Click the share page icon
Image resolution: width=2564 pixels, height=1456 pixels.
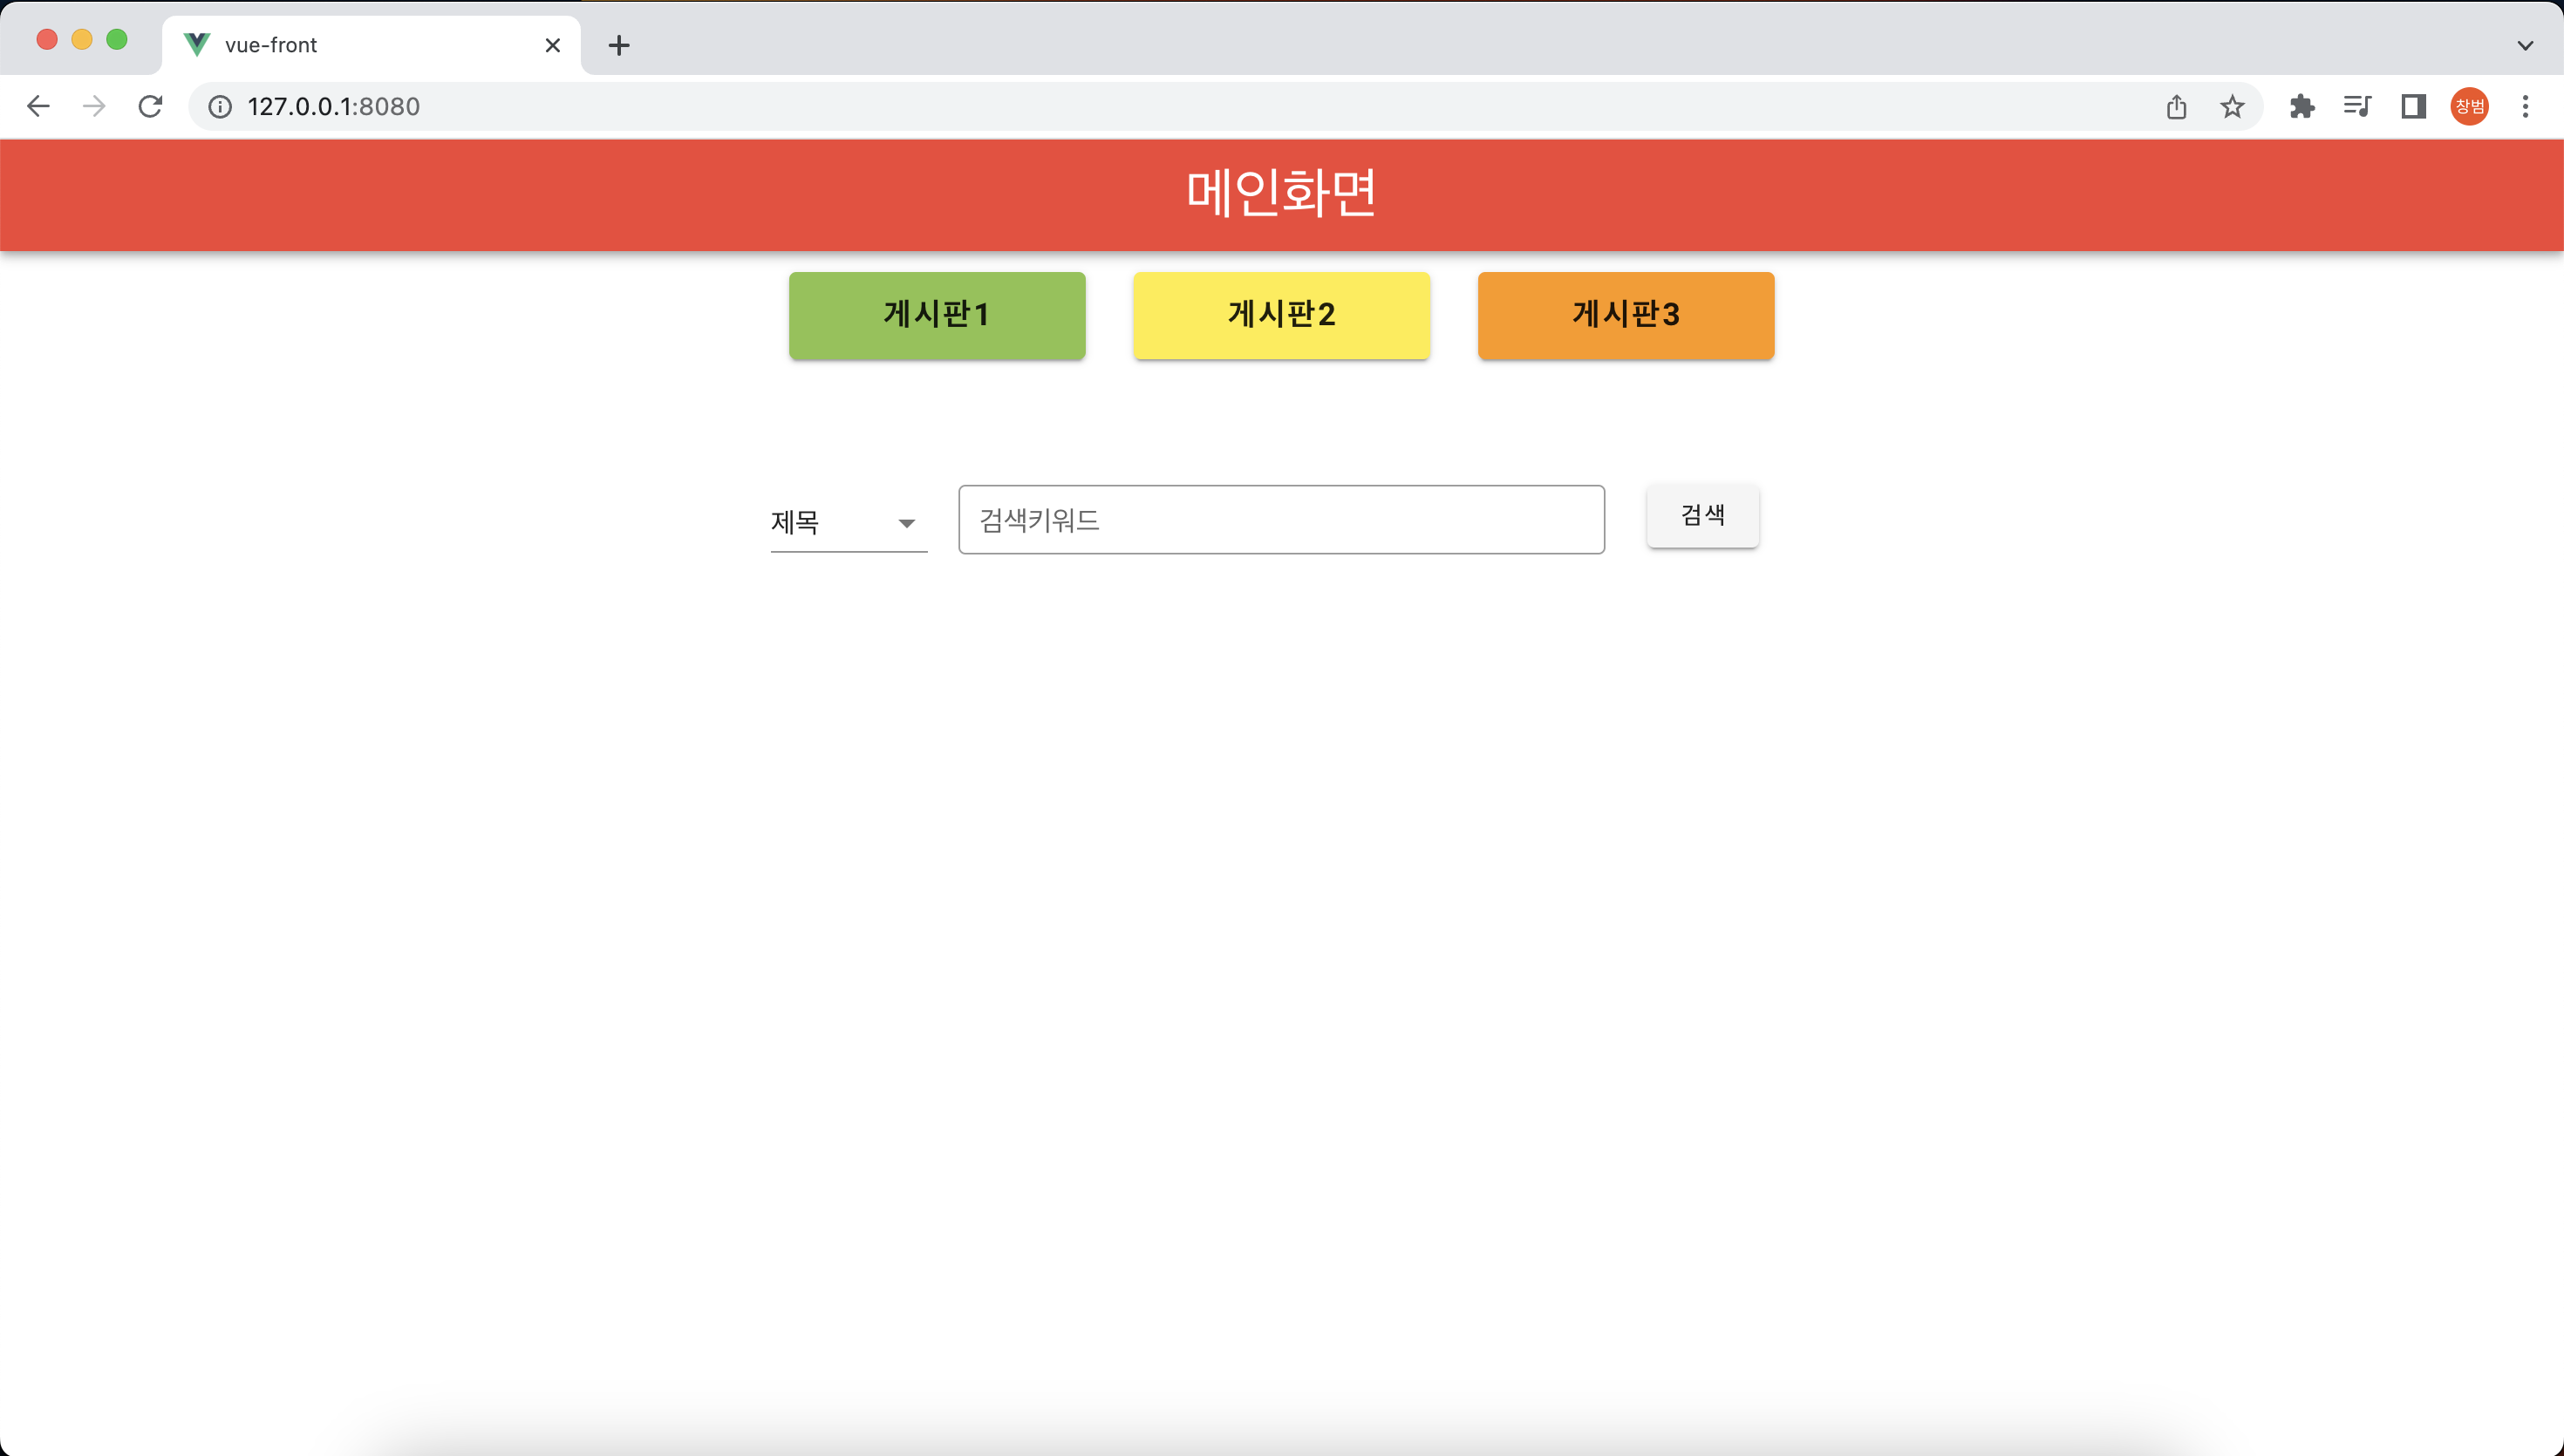coord(2176,106)
